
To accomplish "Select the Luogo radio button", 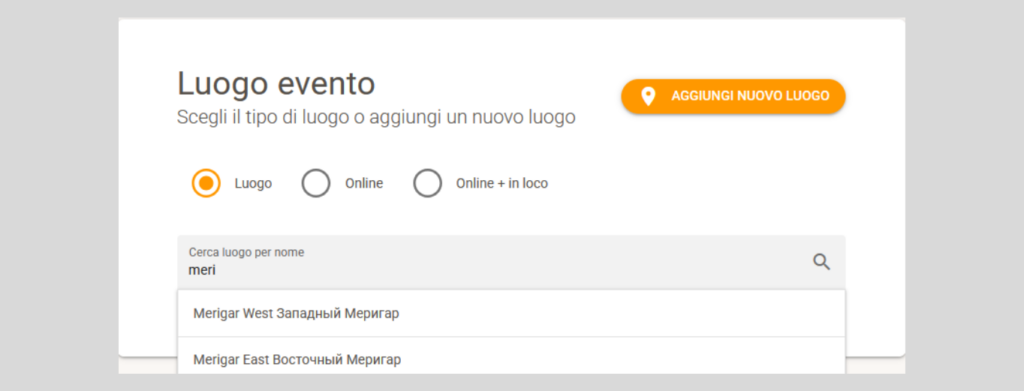I will point(206,183).
